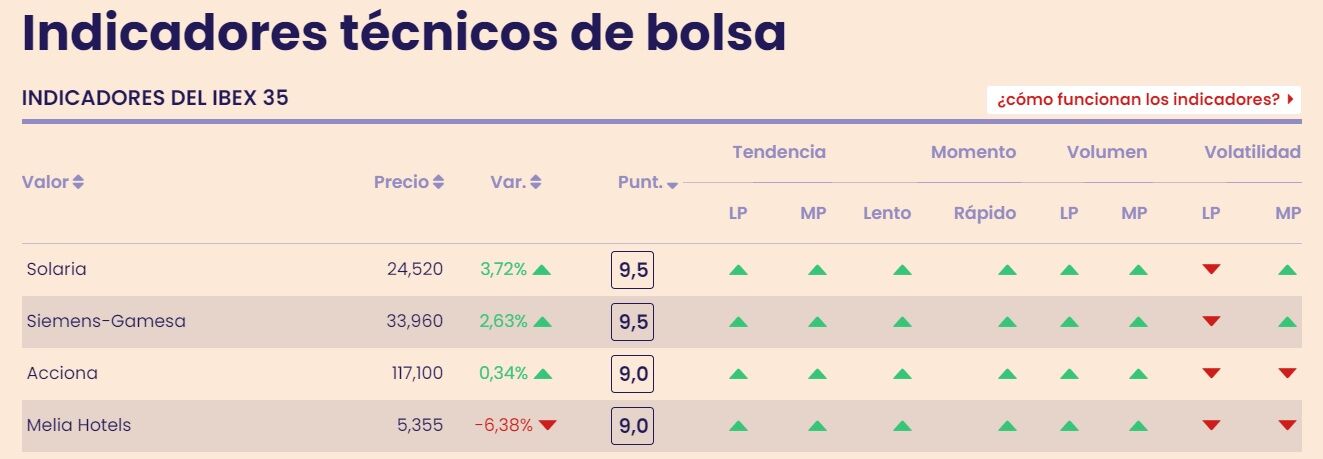Click the Momento Rápido subheader
Screen dimensions: 1323x459
click(984, 213)
